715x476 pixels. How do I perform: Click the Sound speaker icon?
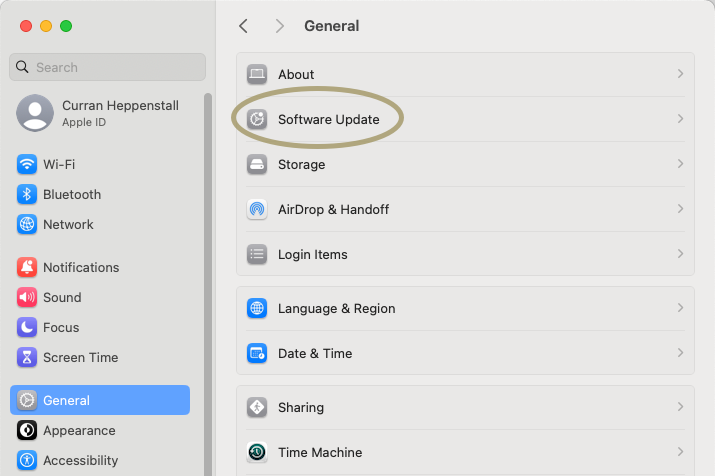(x=27, y=297)
